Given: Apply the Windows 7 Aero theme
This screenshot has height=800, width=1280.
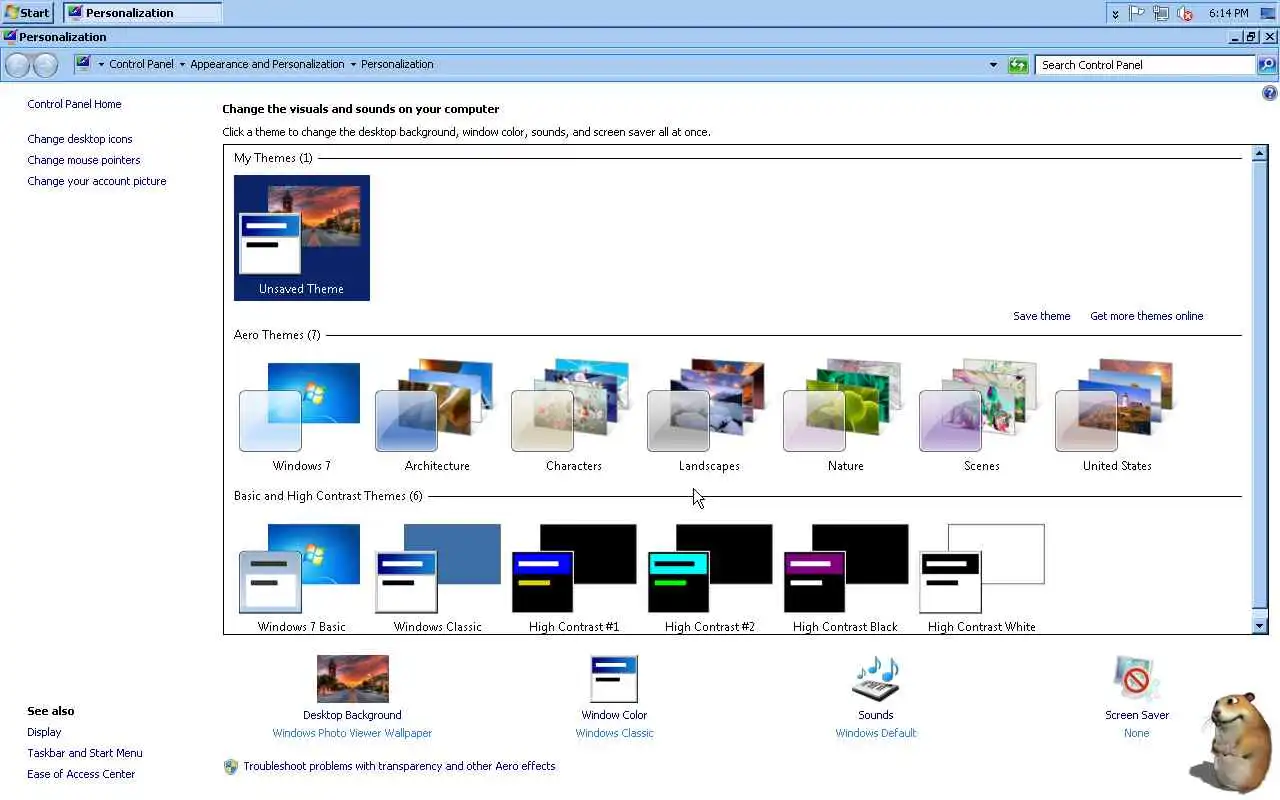Looking at the screenshot, I should [301, 416].
